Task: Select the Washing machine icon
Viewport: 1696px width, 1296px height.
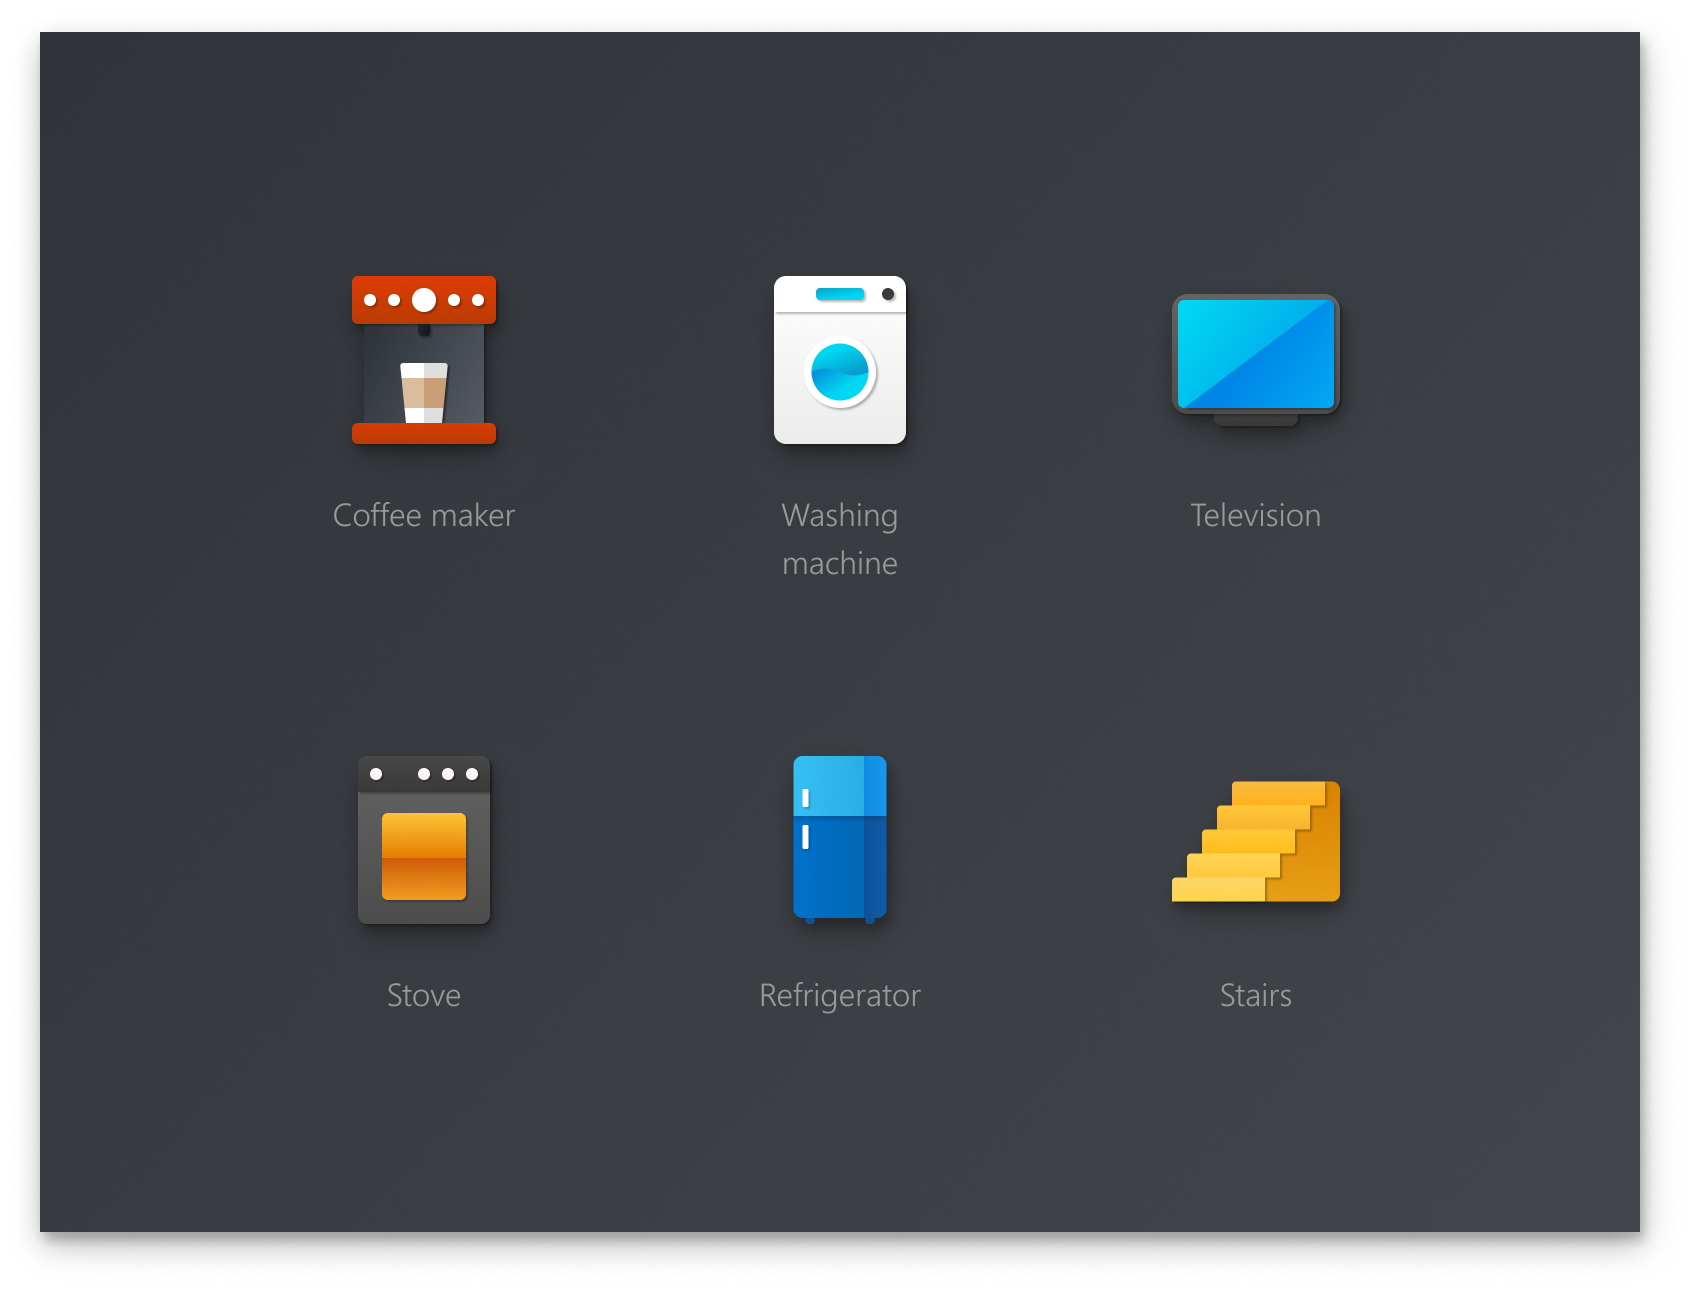Action: 840,360
